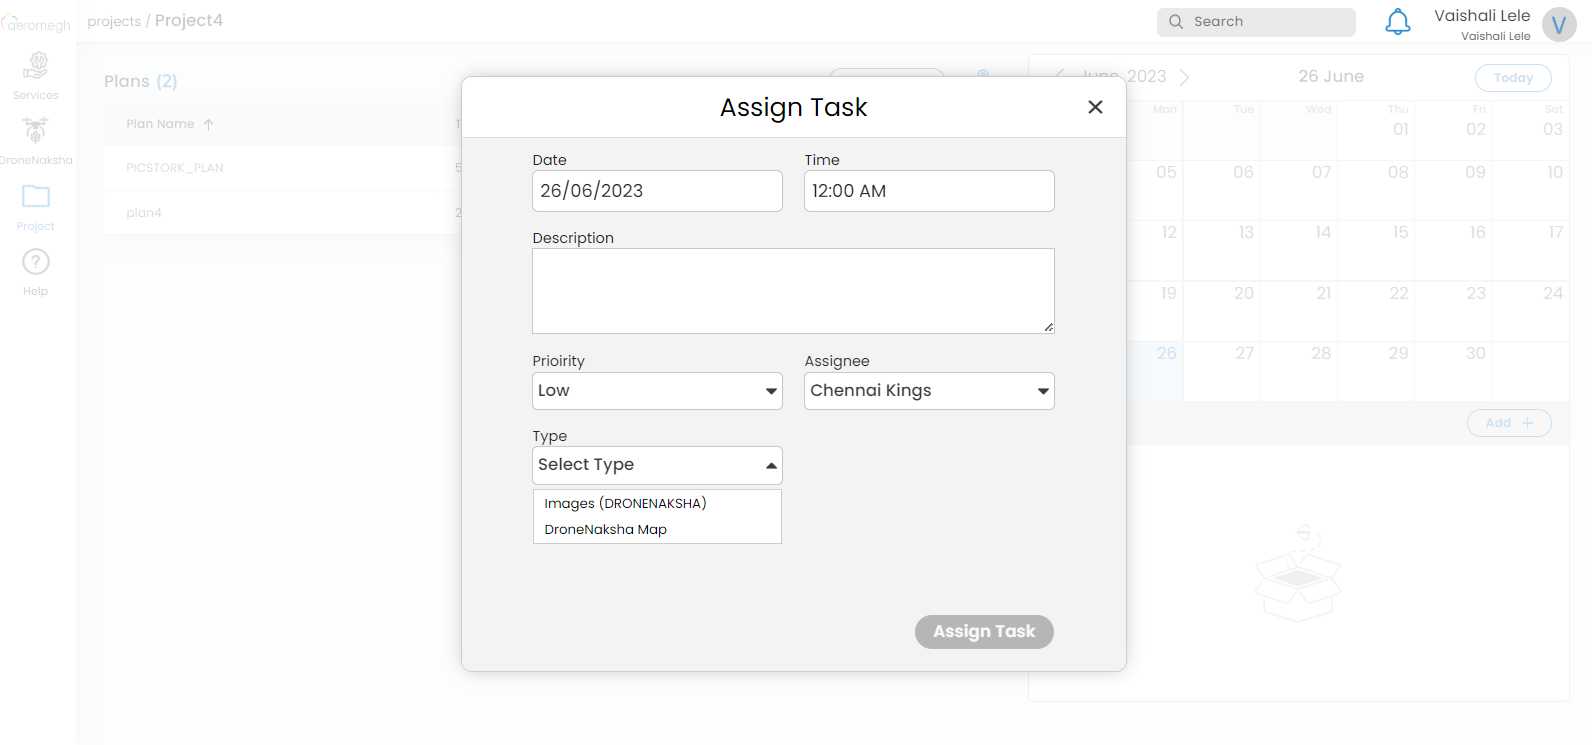
Task: Click the Today button in calendar
Action: point(1513,78)
